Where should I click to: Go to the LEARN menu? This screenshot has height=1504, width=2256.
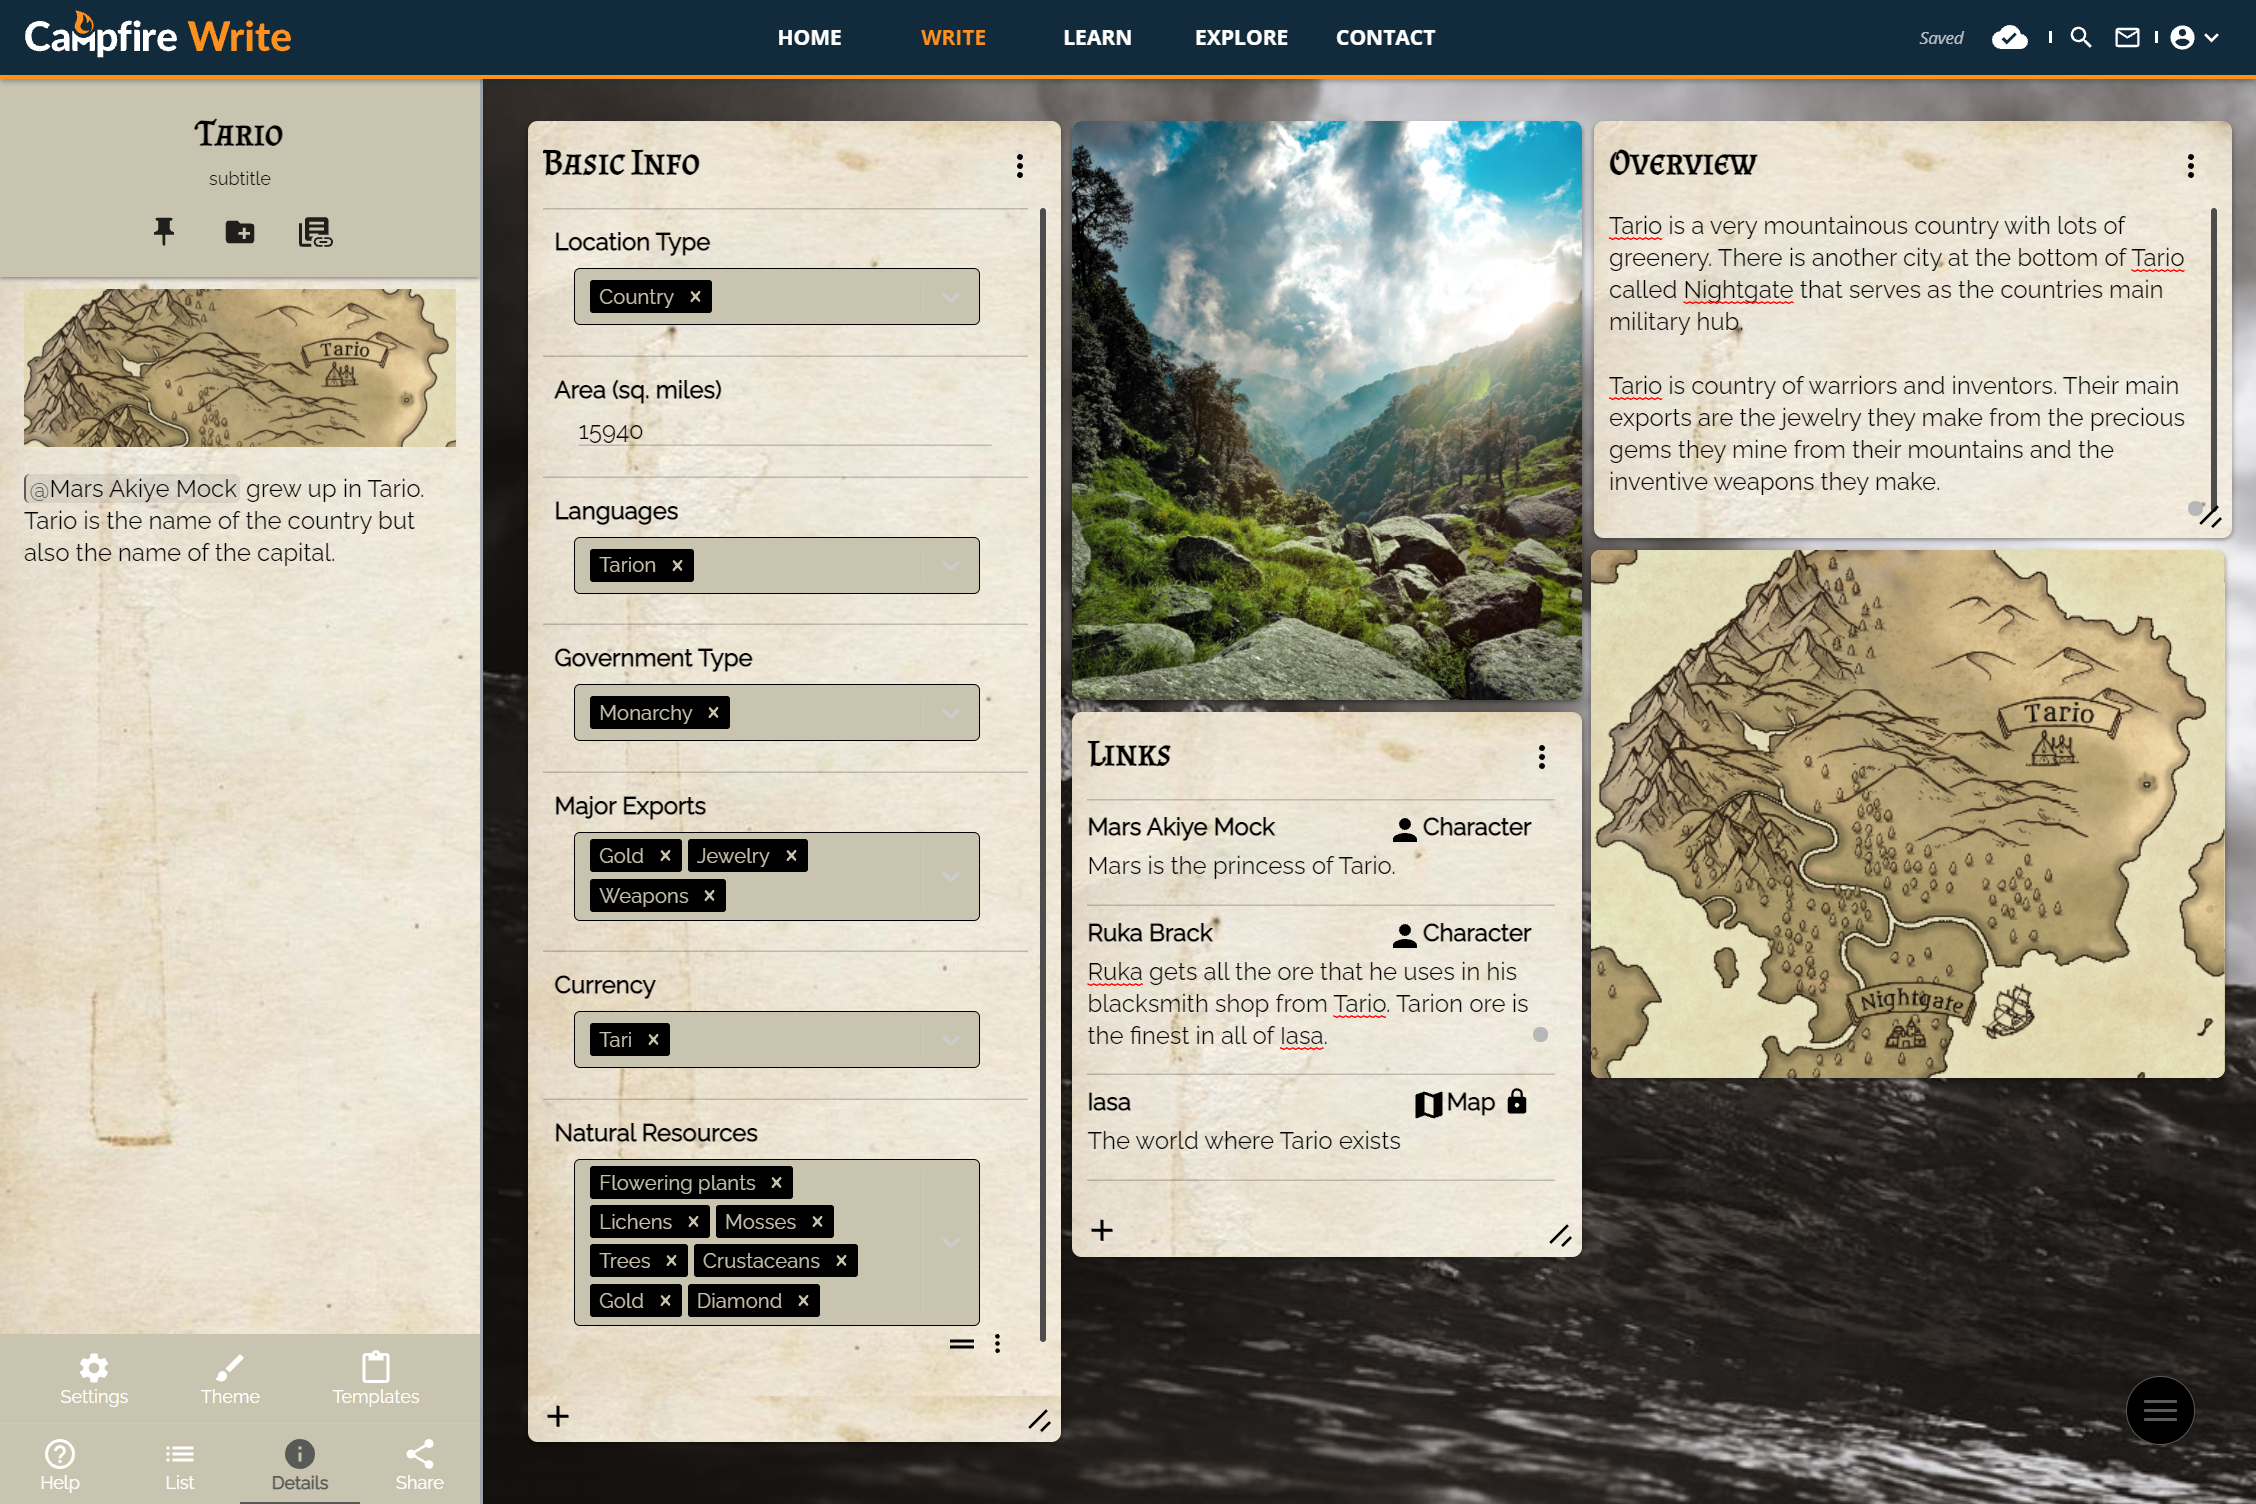coord(1097,38)
